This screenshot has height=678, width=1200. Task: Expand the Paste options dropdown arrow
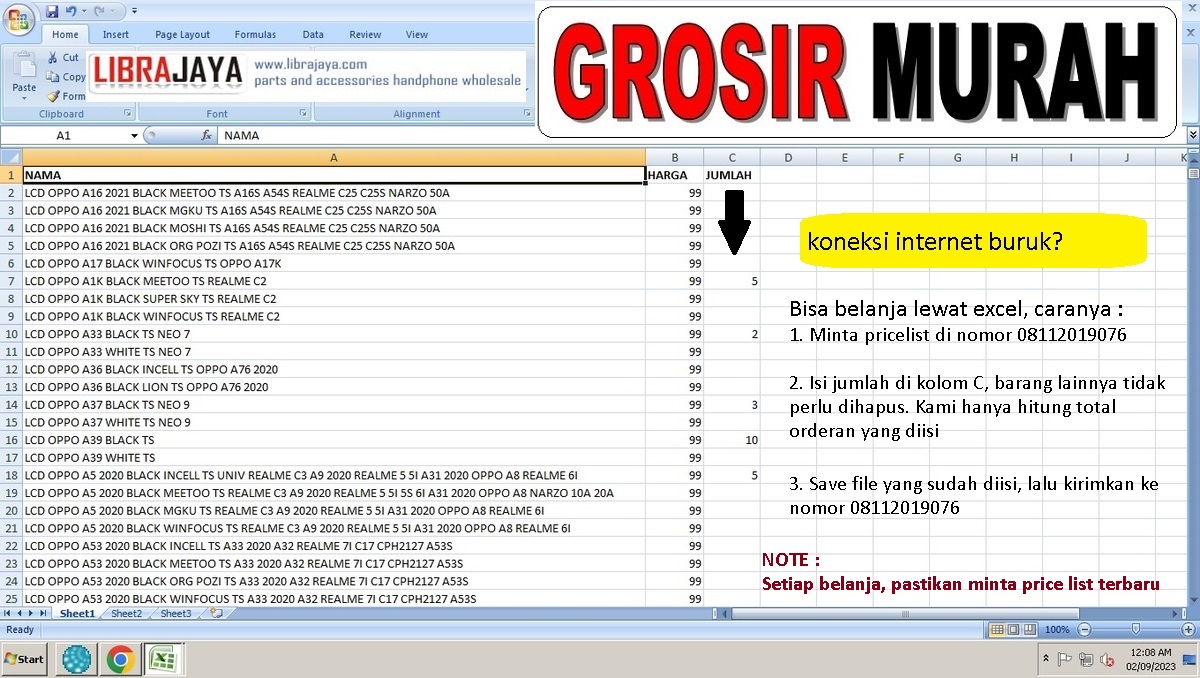click(x=24, y=97)
